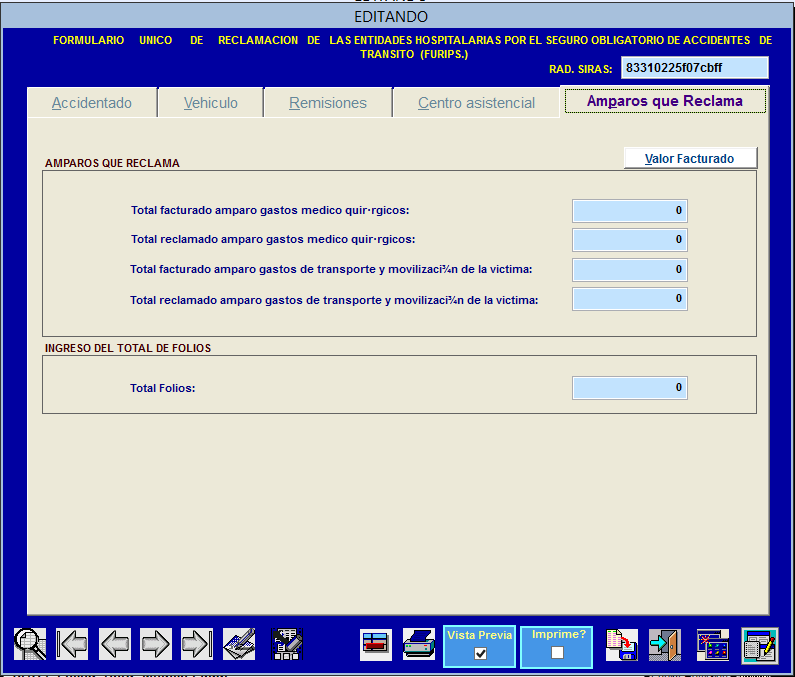The height and width of the screenshot is (677, 795).
Task: Click the printer icon
Action: coord(419,644)
